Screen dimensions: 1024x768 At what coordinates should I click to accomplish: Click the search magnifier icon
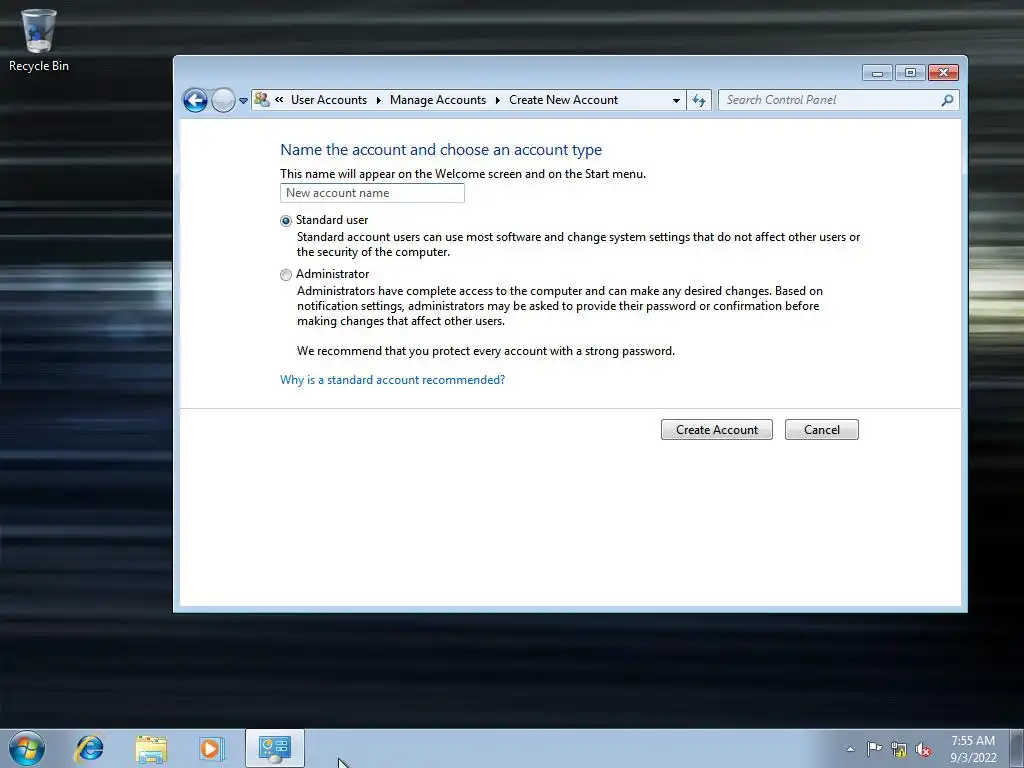tap(947, 100)
